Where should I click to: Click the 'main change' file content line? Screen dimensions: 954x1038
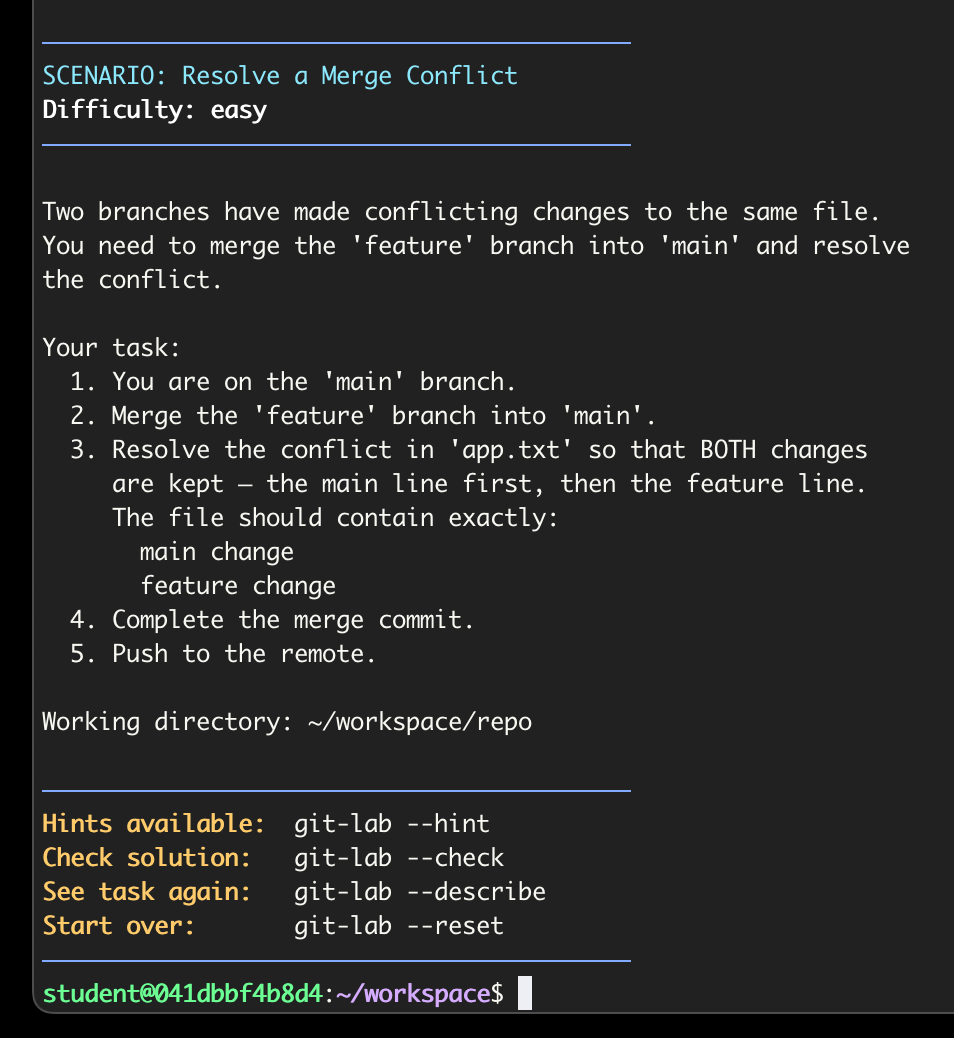[x=216, y=552]
